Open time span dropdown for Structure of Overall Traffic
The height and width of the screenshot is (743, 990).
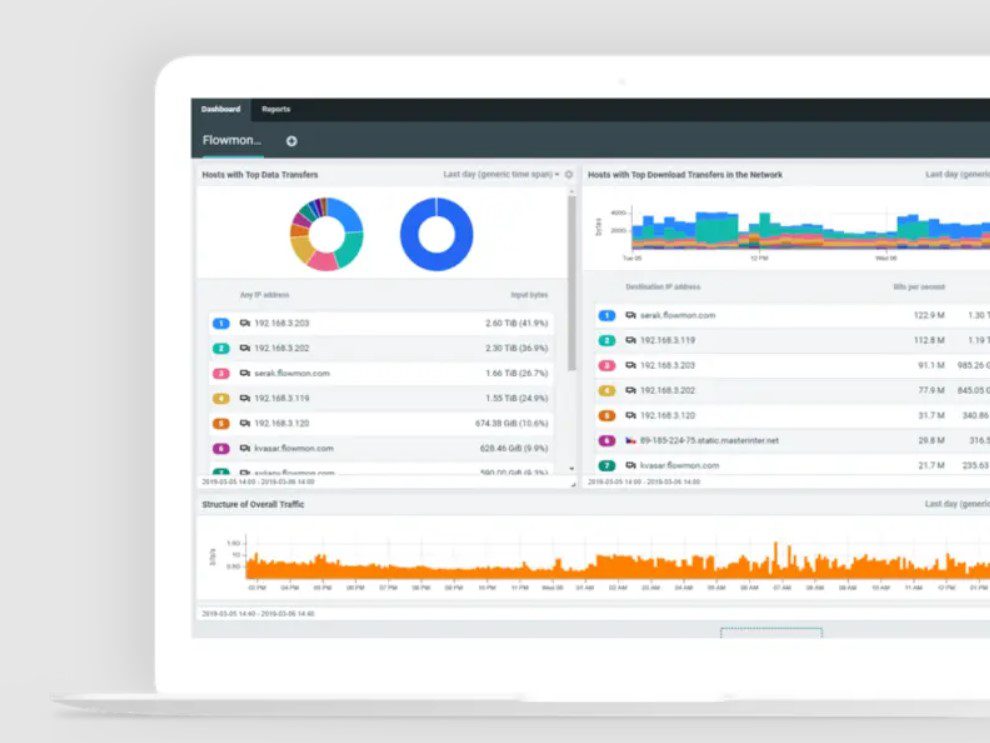[x=957, y=505]
